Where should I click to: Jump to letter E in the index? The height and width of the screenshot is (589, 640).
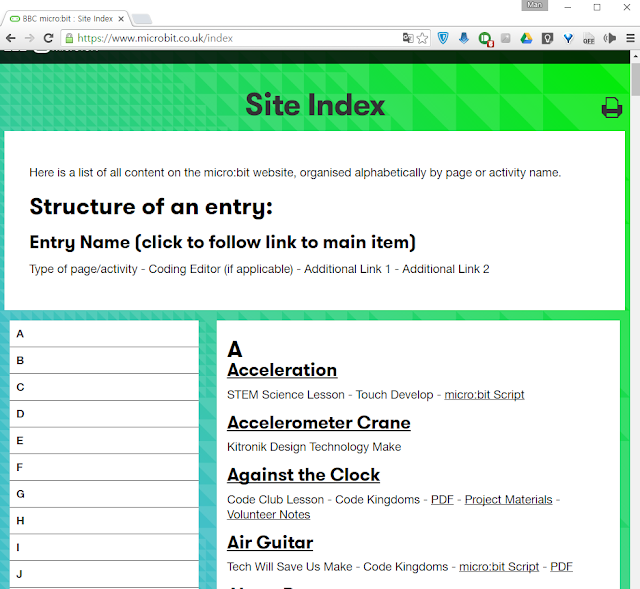coord(104,440)
